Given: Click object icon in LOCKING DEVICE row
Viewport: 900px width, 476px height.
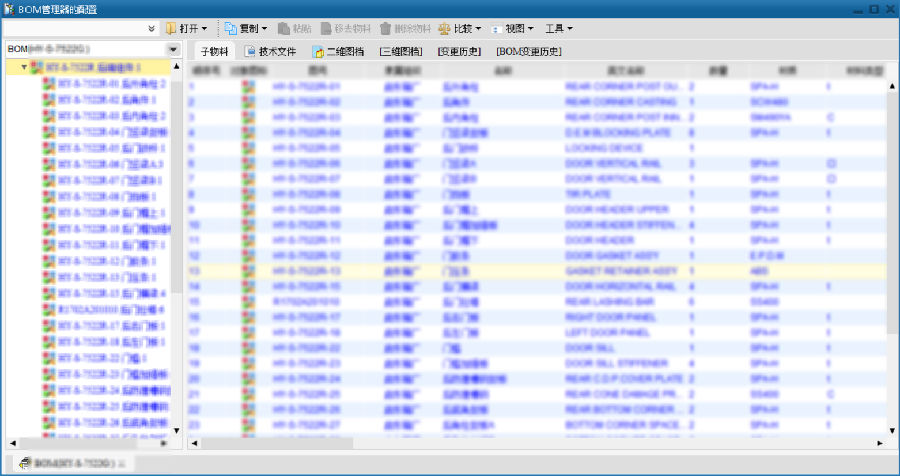Looking at the screenshot, I should (x=248, y=148).
